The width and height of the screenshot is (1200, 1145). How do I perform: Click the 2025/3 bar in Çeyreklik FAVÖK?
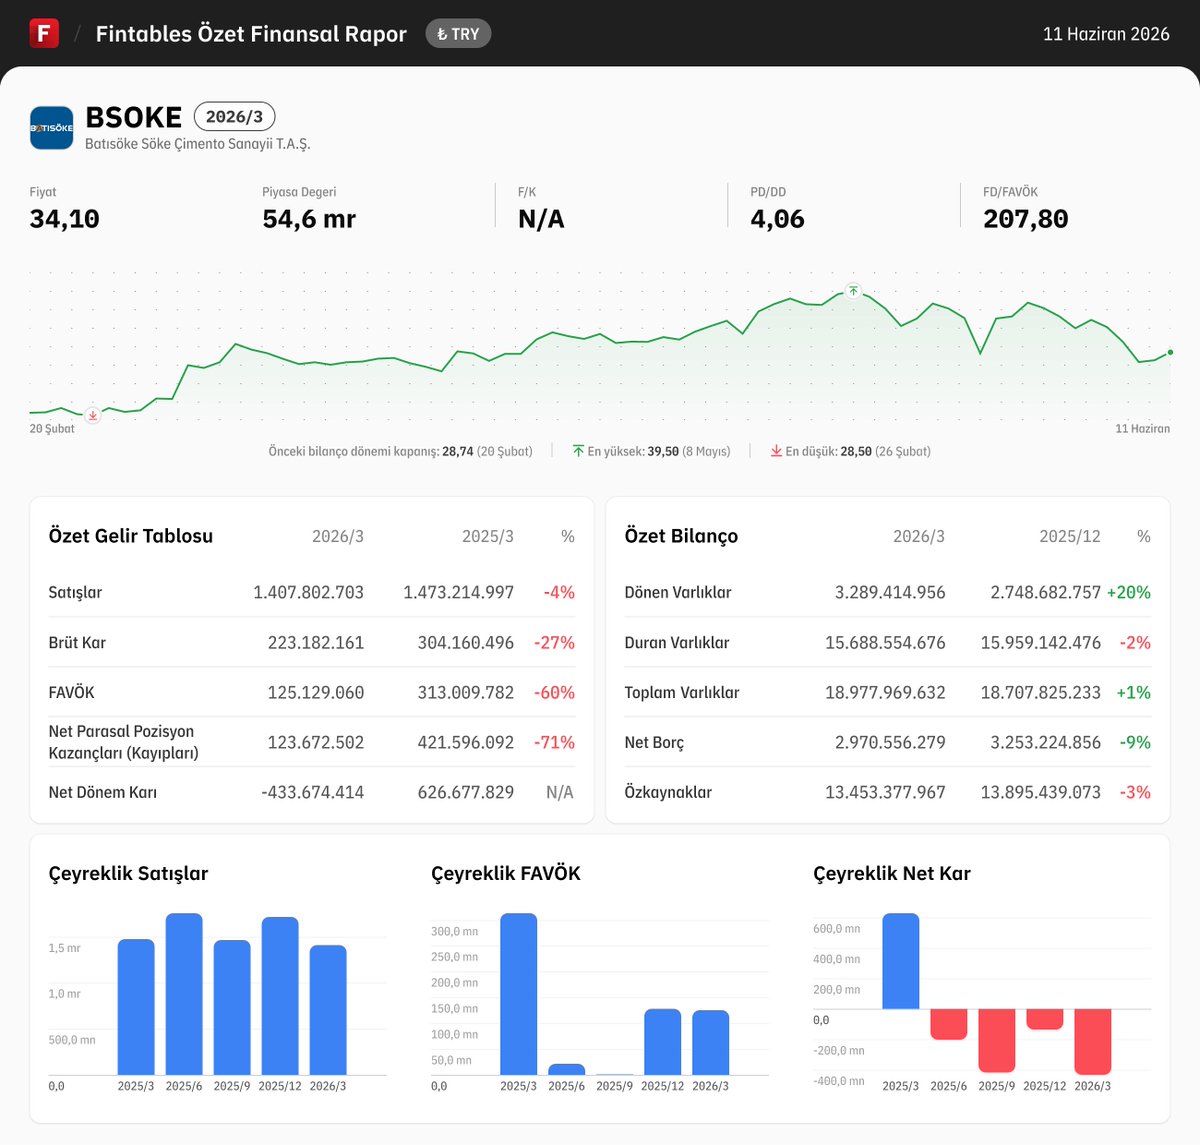(x=518, y=994)
